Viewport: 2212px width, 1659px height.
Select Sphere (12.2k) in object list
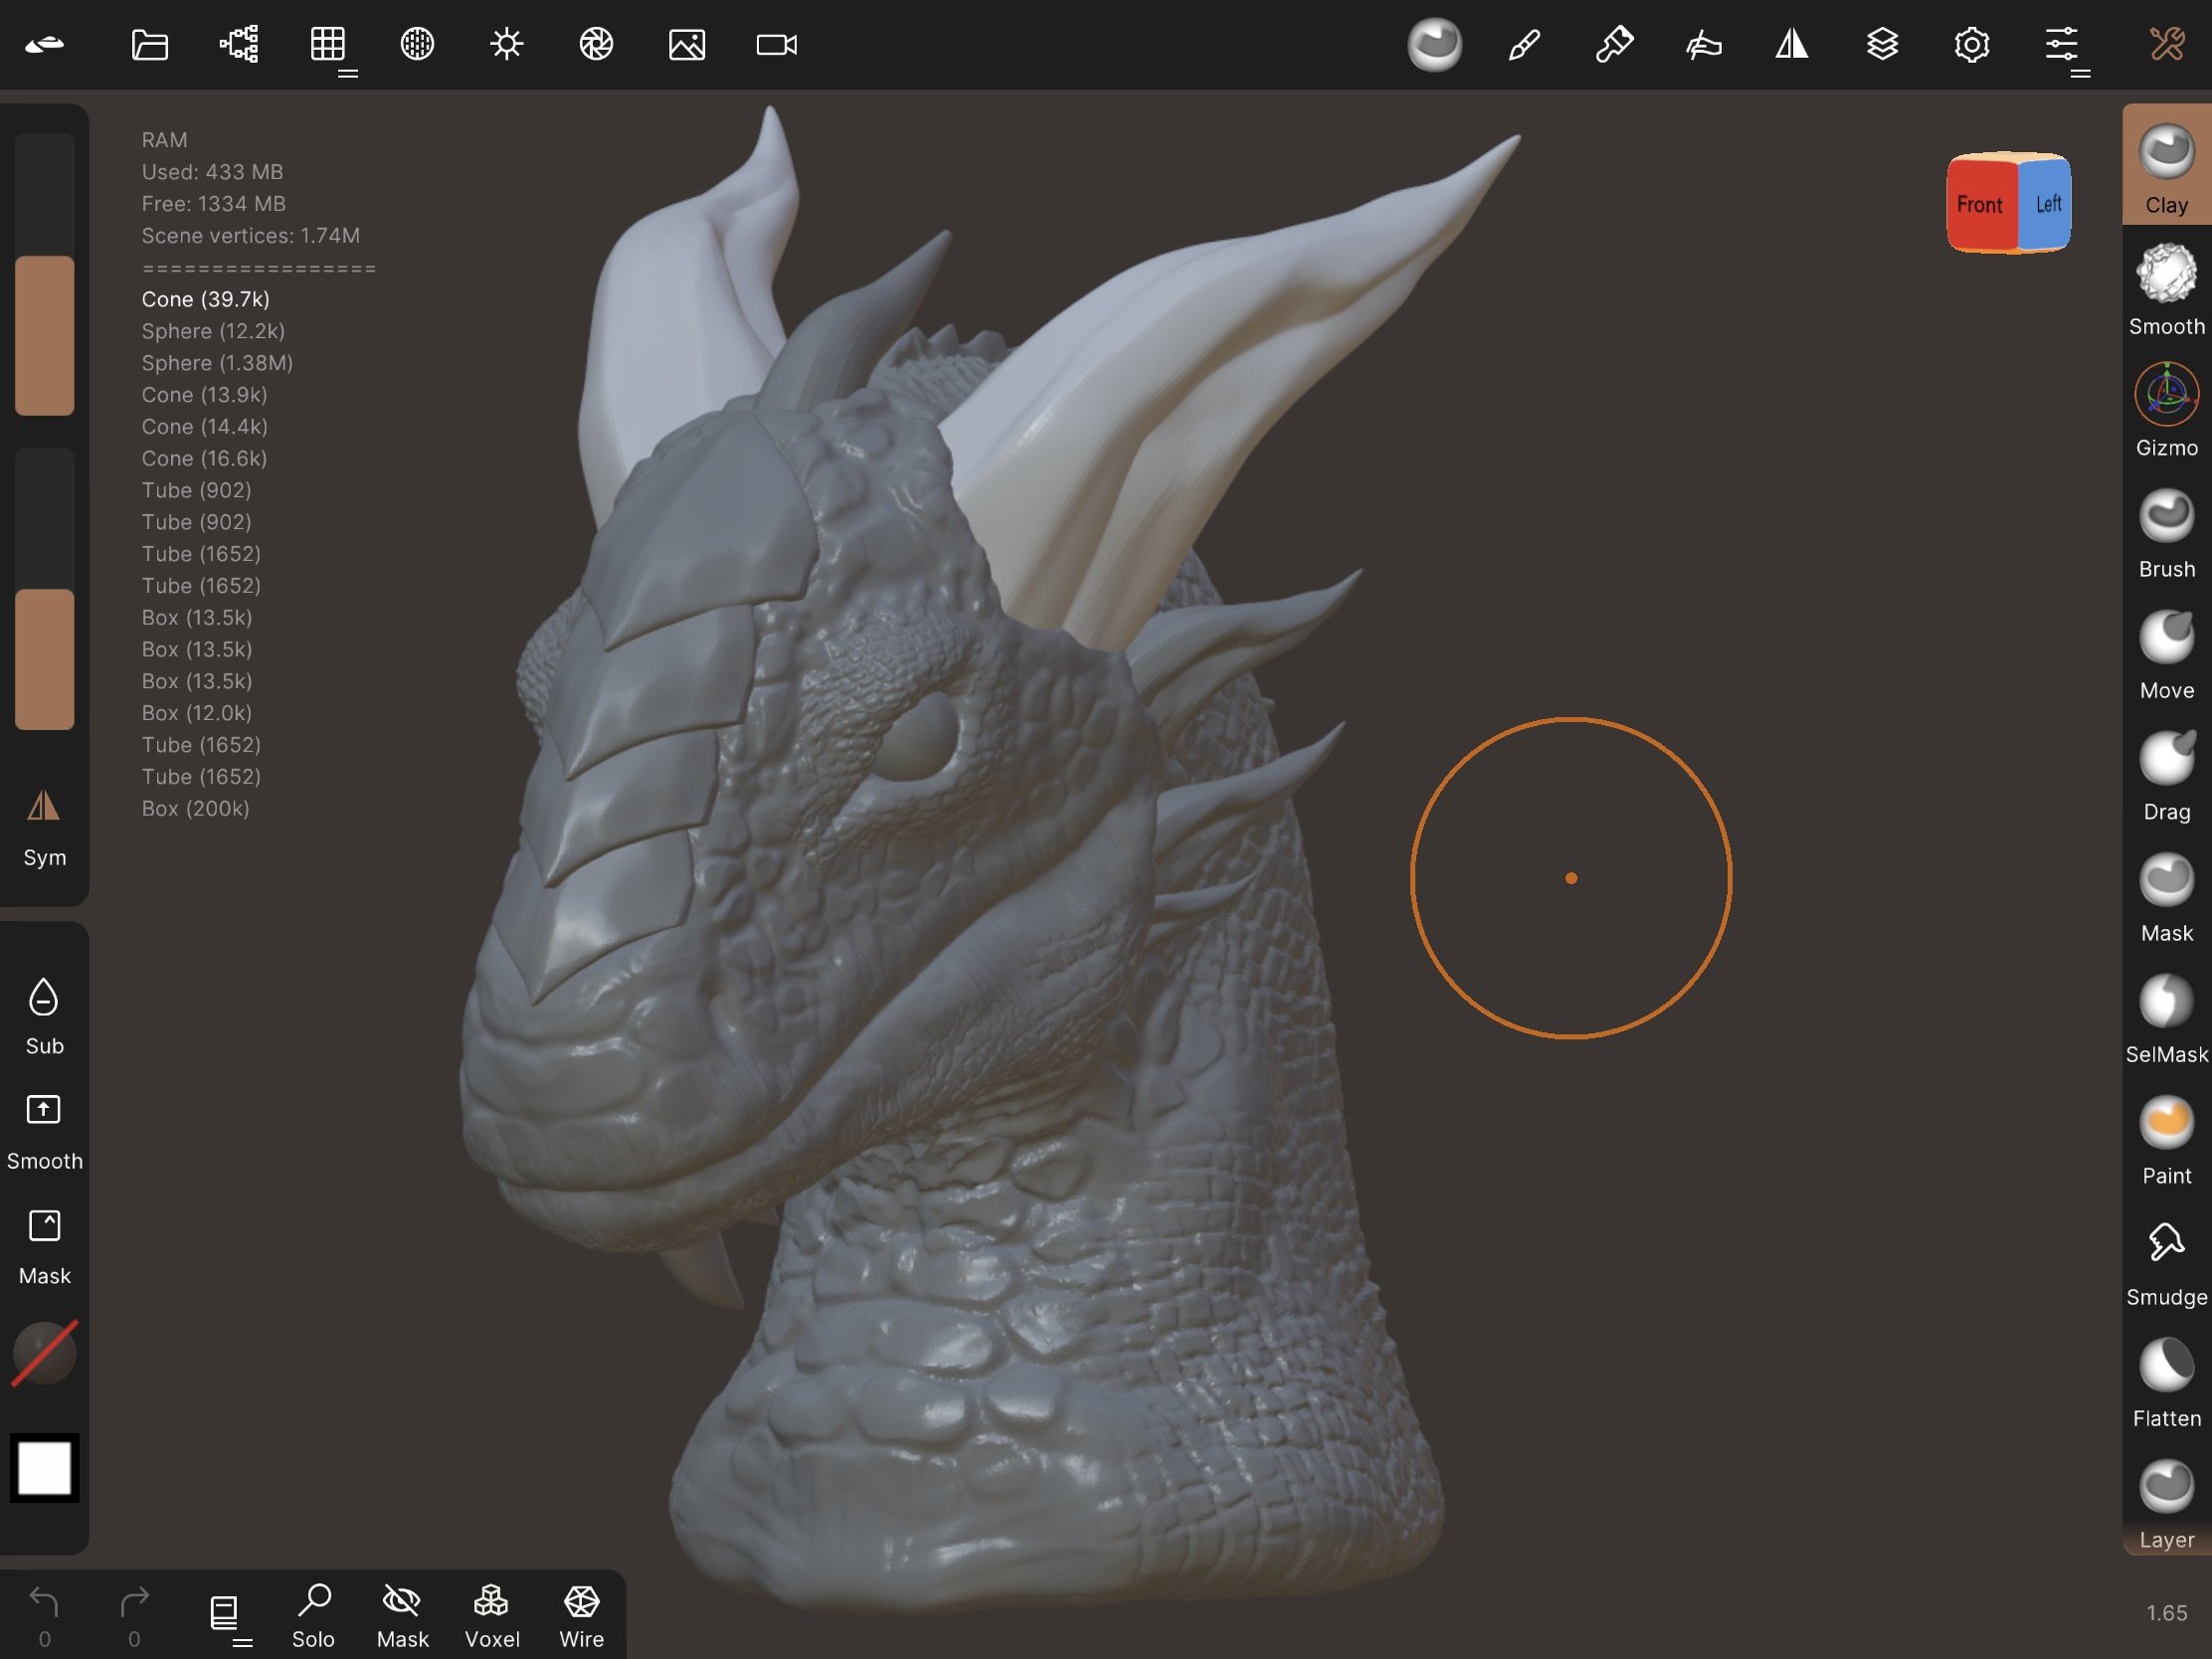[213, 331]
